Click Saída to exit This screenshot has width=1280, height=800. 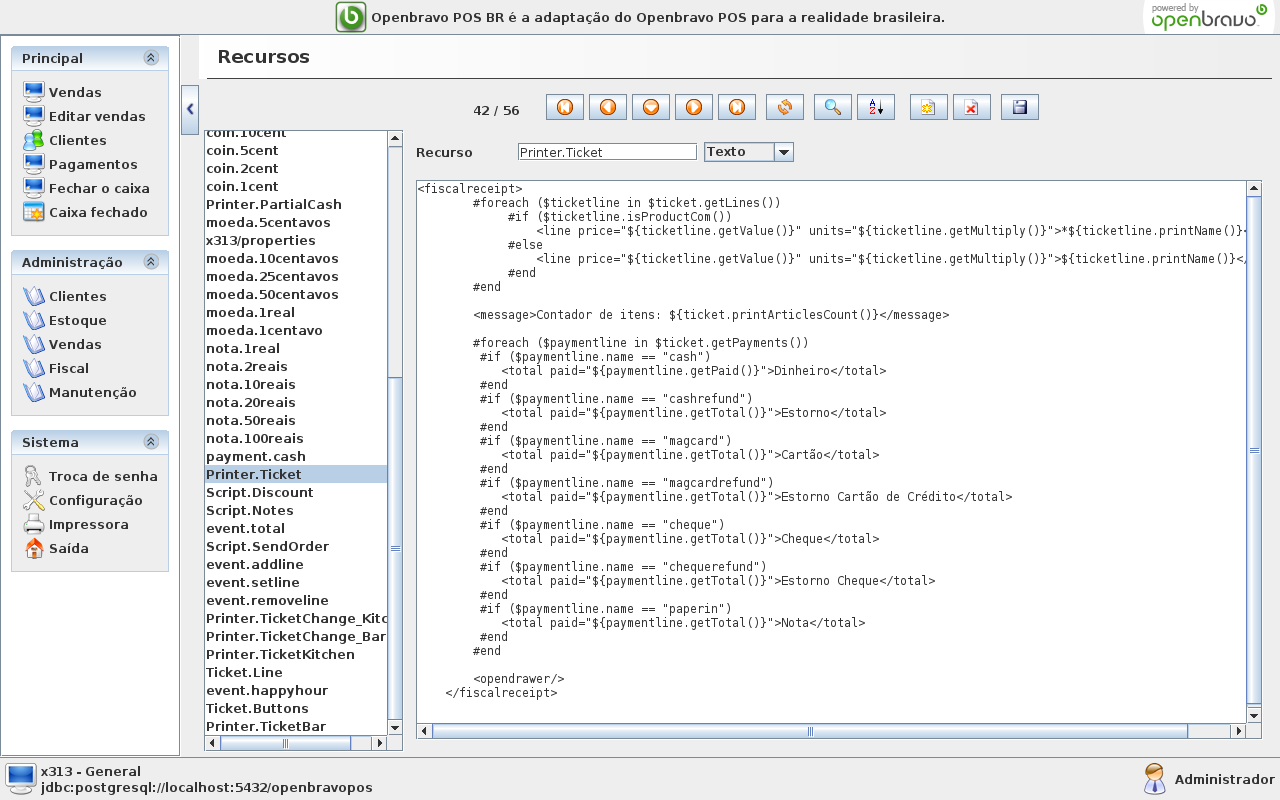tap(55, 548)
